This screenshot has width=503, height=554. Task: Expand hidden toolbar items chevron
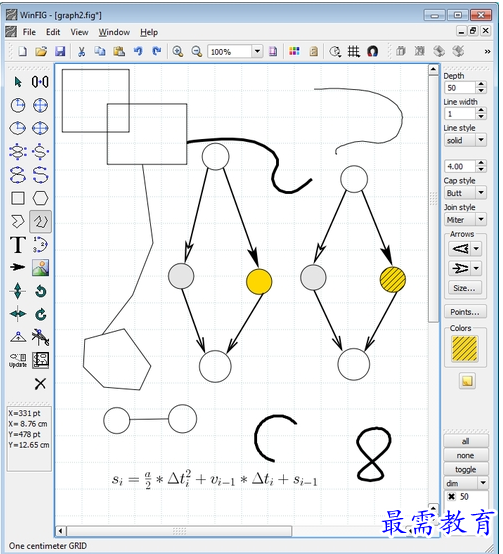click(487, 52)
